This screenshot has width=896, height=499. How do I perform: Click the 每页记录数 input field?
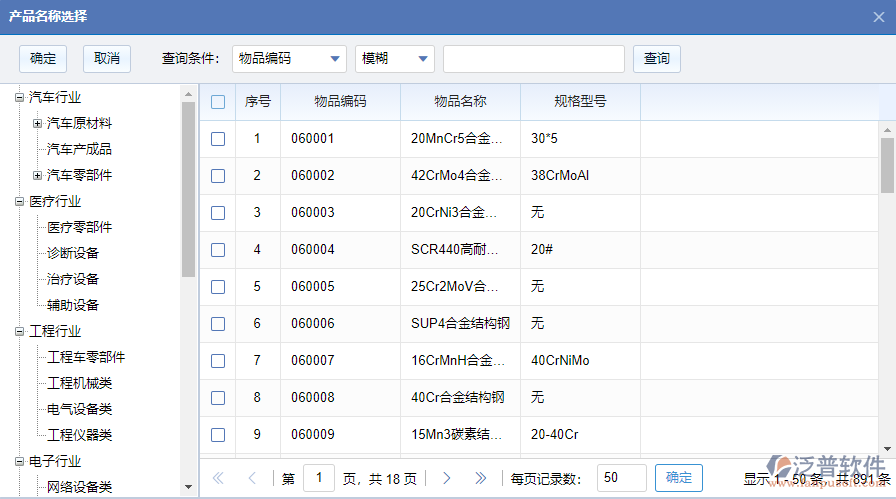[622, 478]
